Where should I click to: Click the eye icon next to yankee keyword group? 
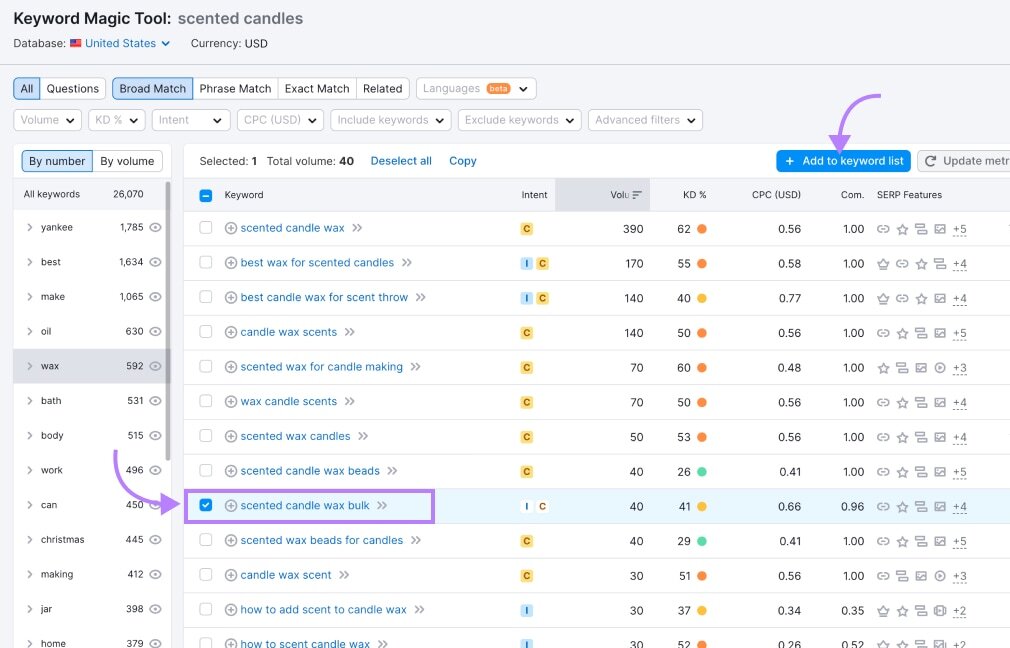[x=154, y=227]
